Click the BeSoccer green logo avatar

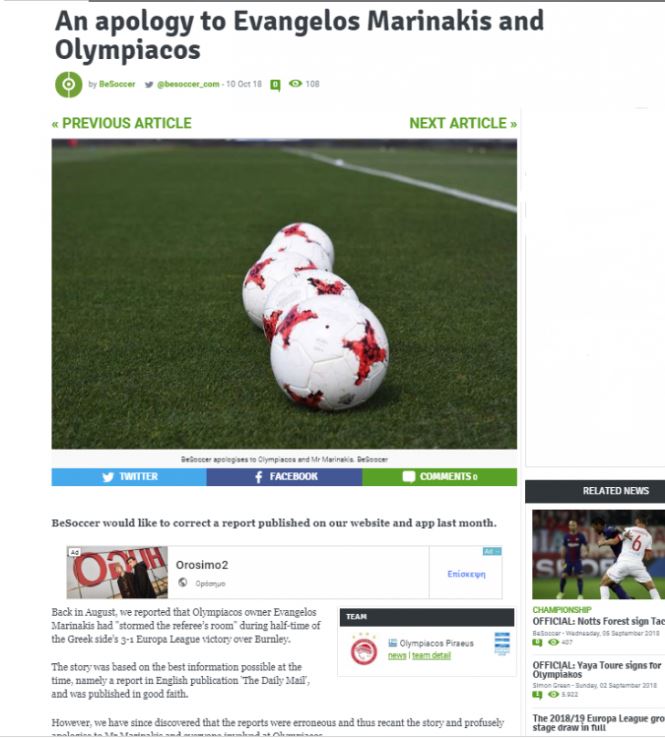[x=69, y=84]
